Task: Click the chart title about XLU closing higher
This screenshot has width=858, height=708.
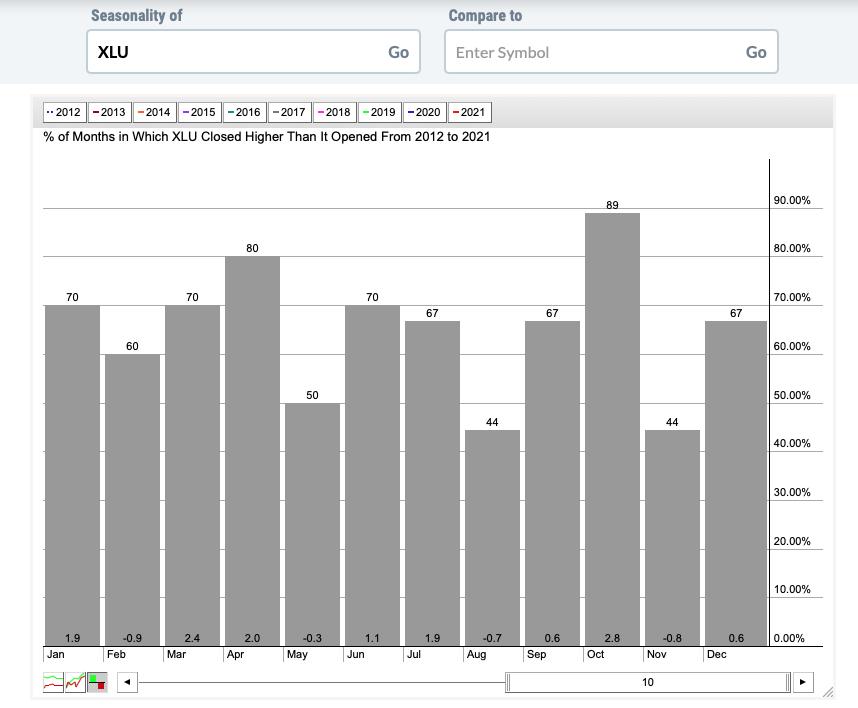Action: click(266, 137)
